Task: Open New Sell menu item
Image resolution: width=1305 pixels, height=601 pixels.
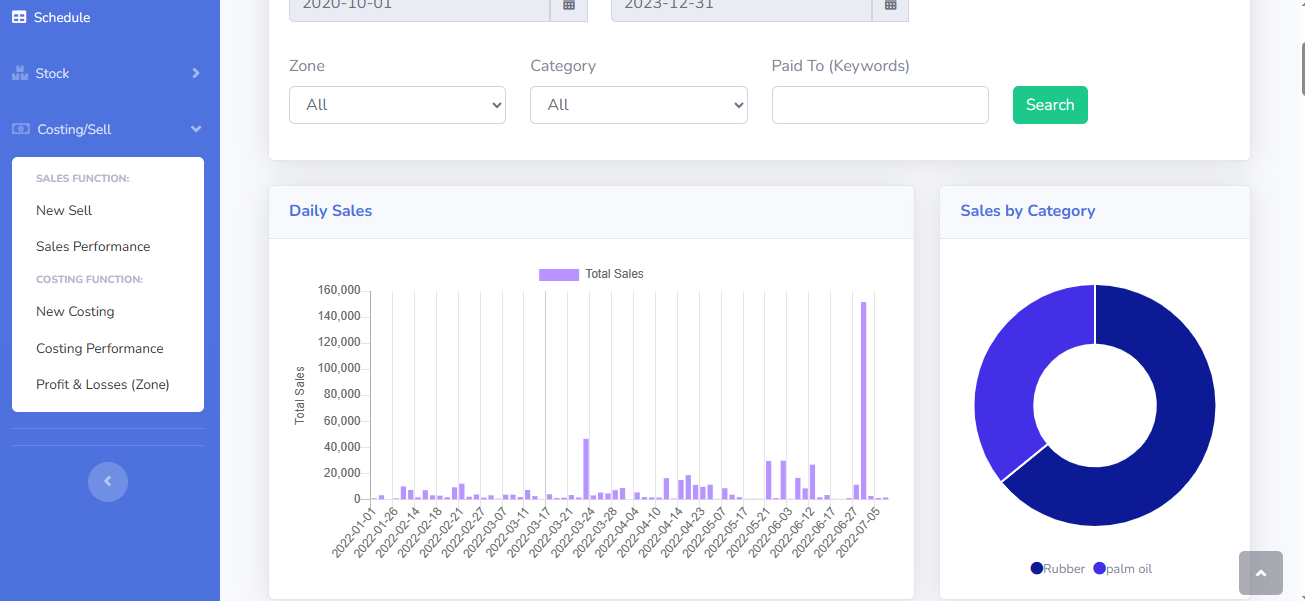Action: tap(64, 210)
